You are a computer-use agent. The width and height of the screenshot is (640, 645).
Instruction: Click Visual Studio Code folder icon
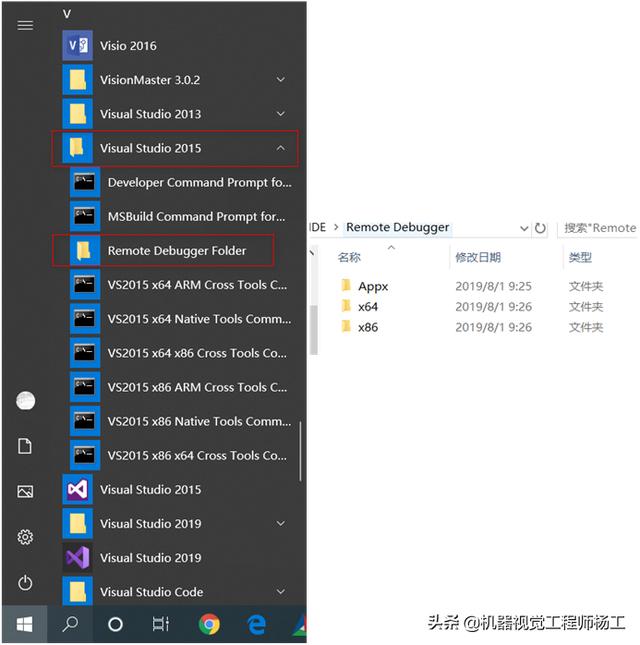[x=77, y=592]
